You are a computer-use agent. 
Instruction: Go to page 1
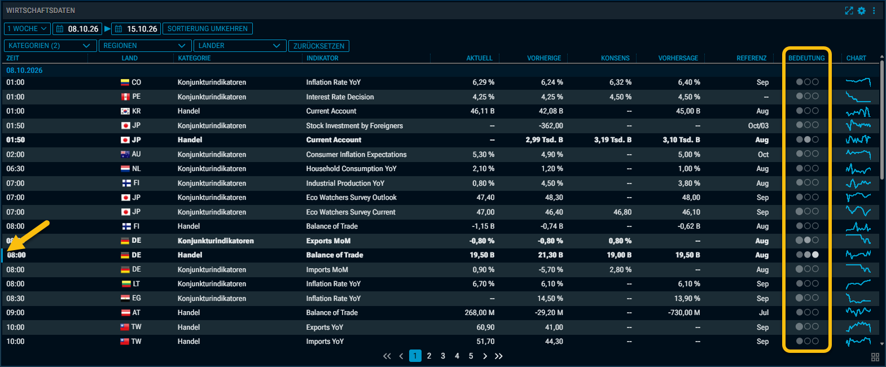pyautogui.click(x=415, y=356)
